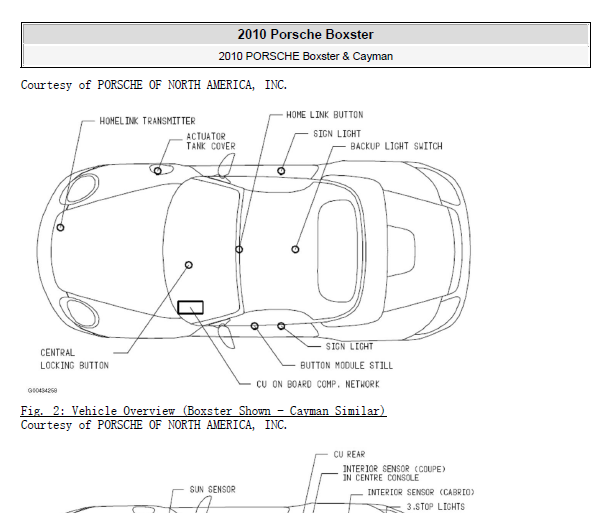Click the CU REAR label

click(x=349, y=454)
